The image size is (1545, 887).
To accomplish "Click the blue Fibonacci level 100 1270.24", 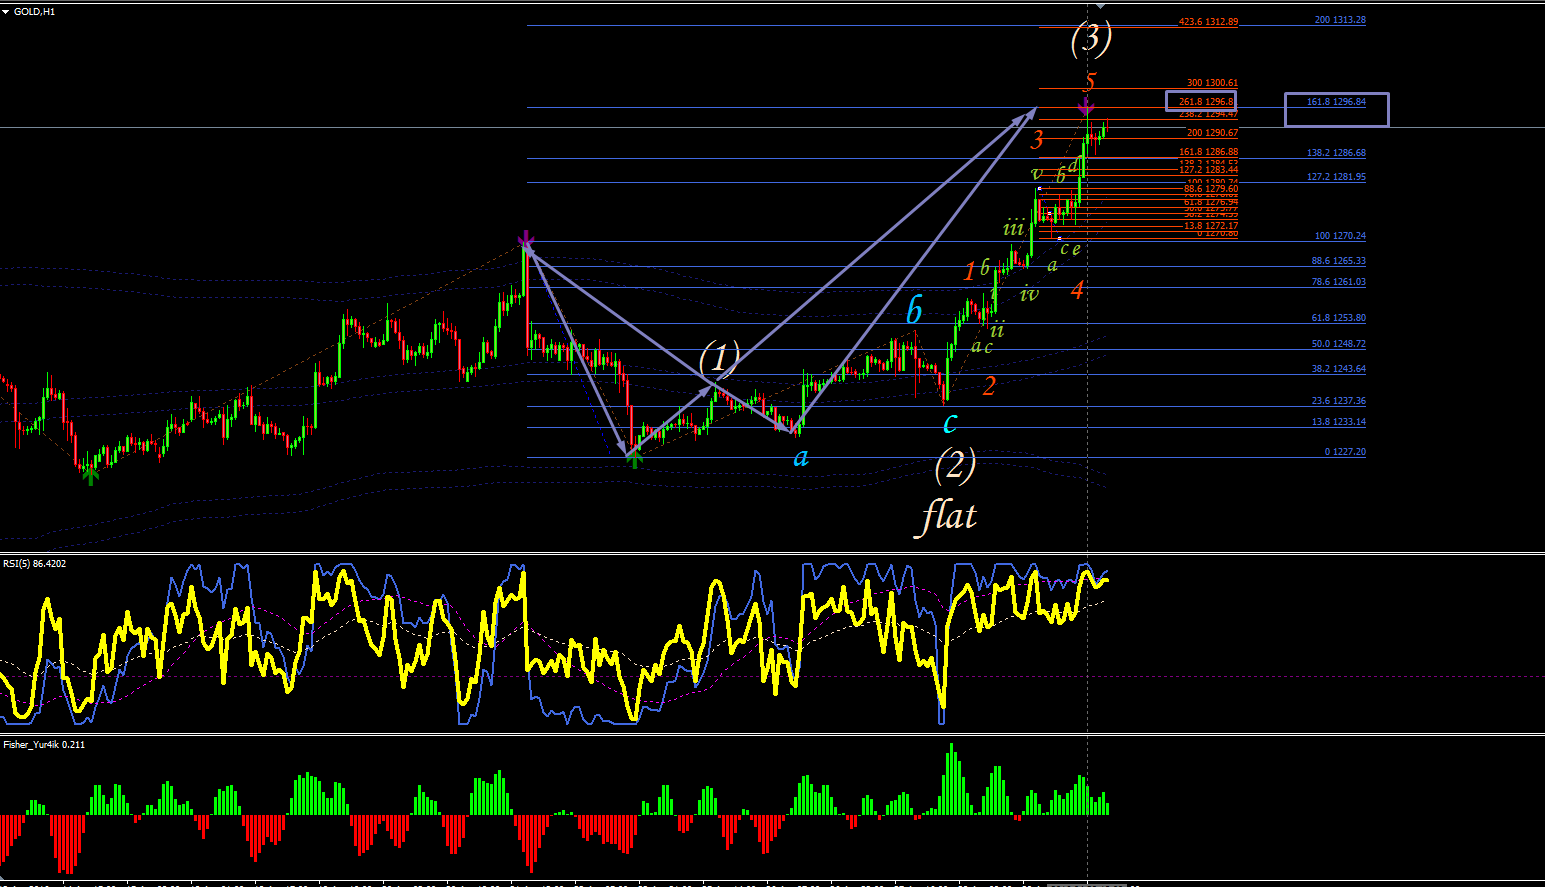I will [1340, 236].
